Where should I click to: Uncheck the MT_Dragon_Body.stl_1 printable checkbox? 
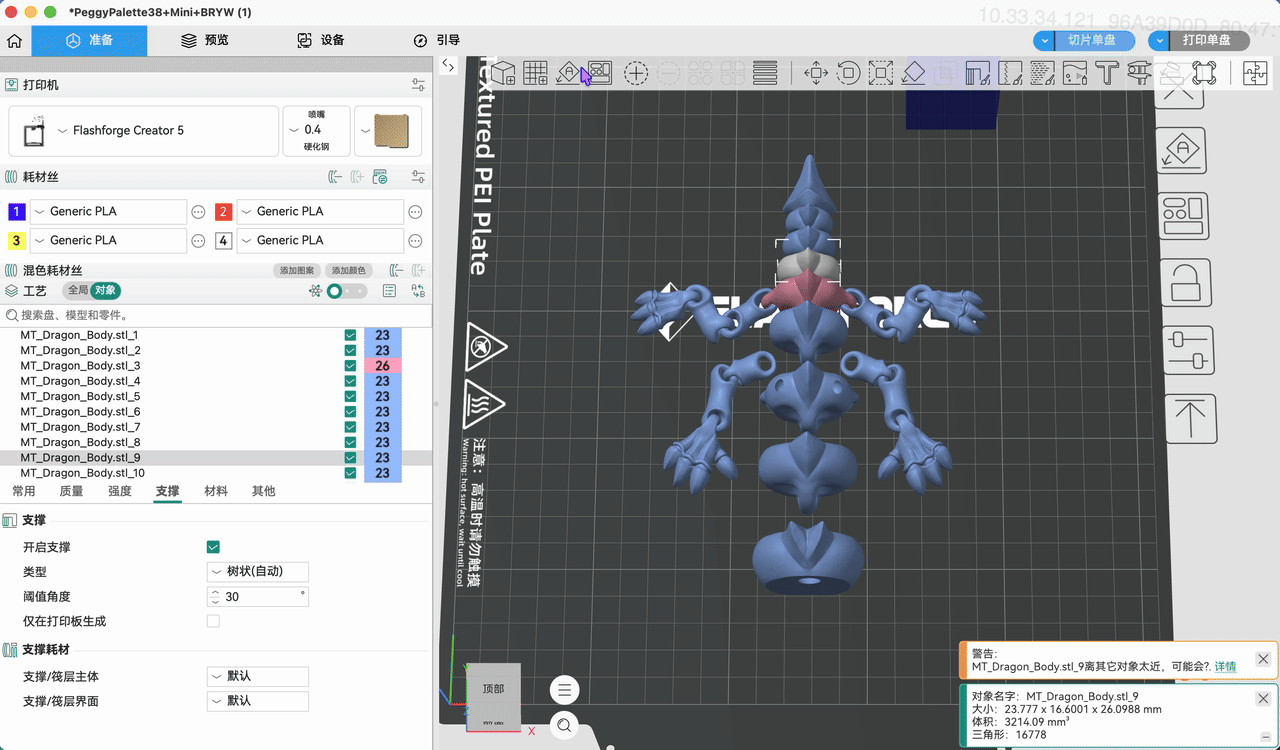coord(350,335)
